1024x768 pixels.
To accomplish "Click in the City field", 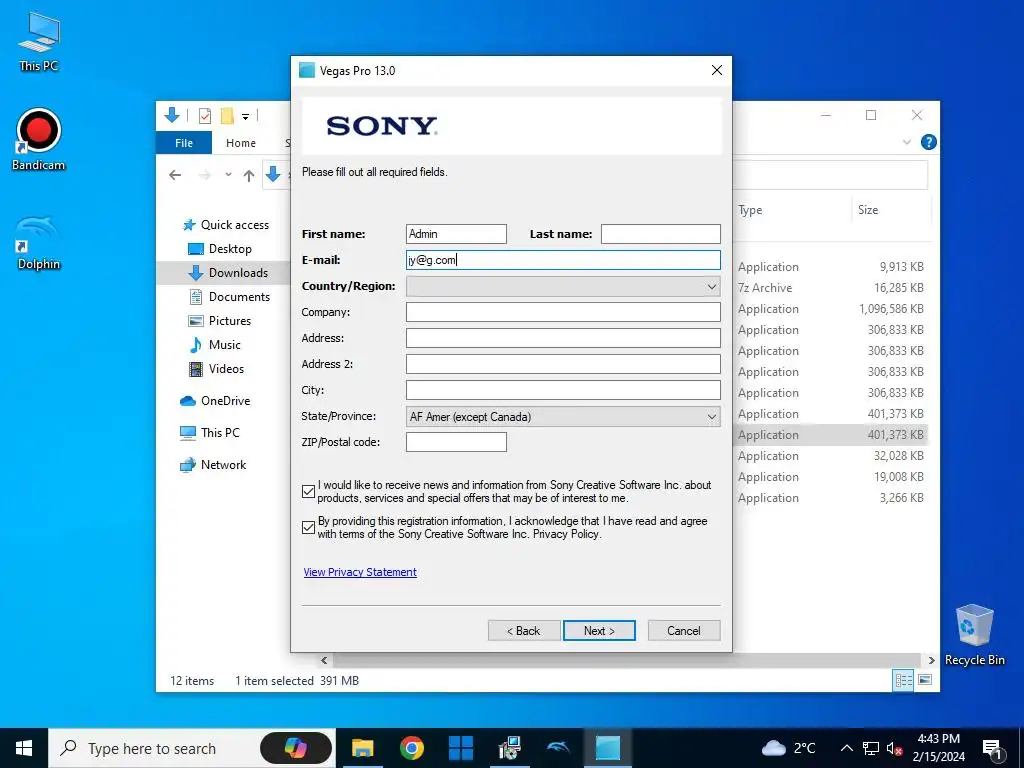I will click(x=563, y=391).
